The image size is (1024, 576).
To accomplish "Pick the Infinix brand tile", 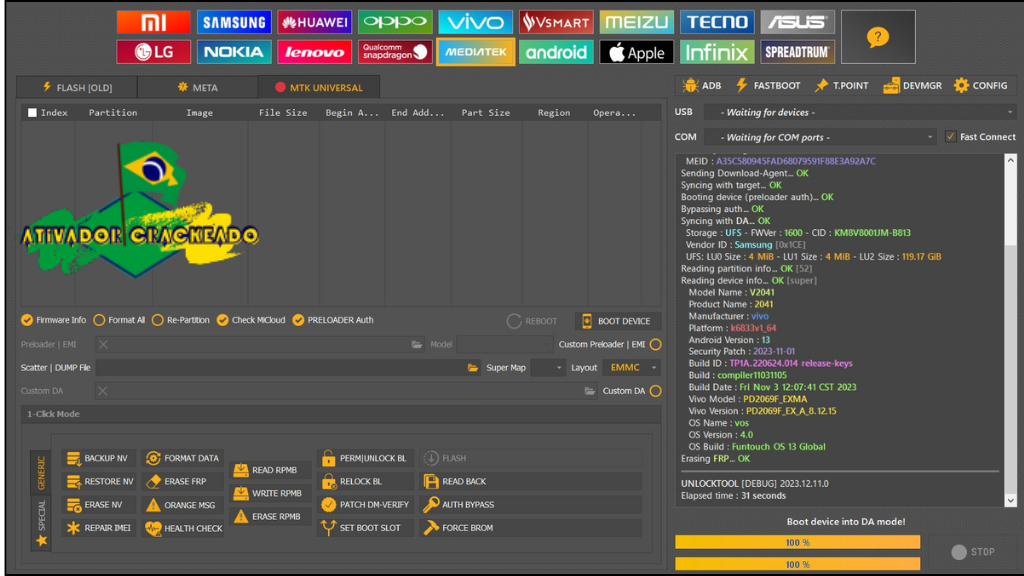I will (x=717, y=52).
